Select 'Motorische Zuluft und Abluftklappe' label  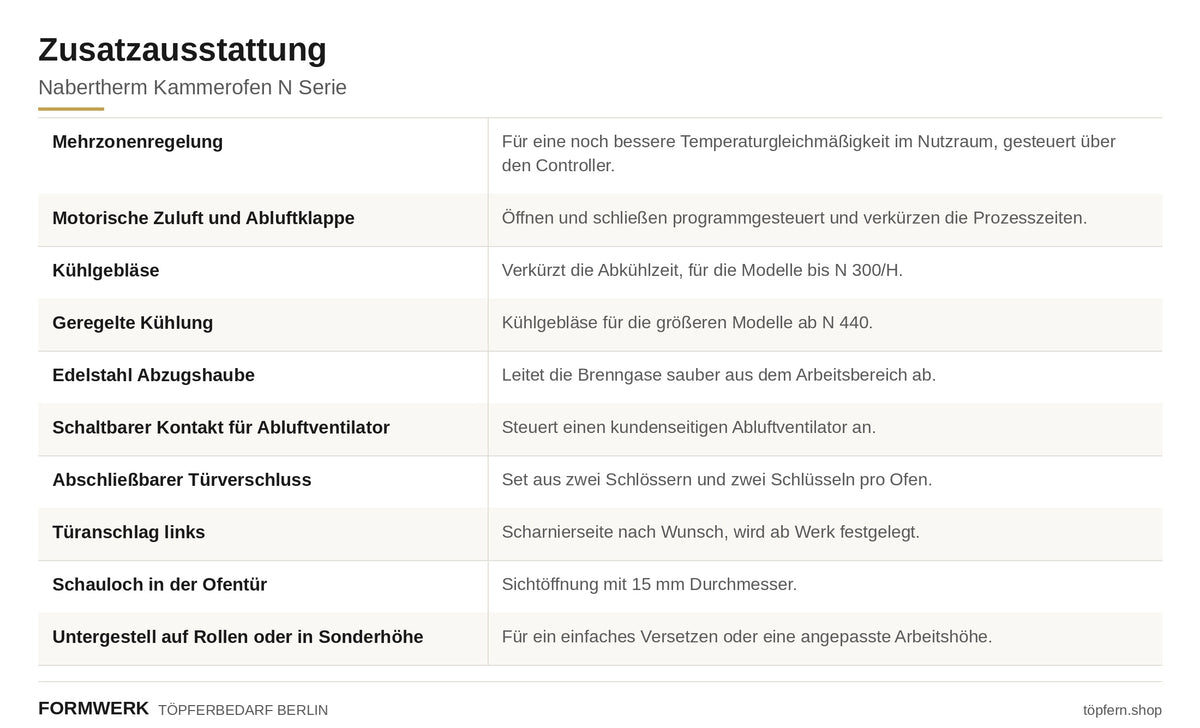coord(203,218)
